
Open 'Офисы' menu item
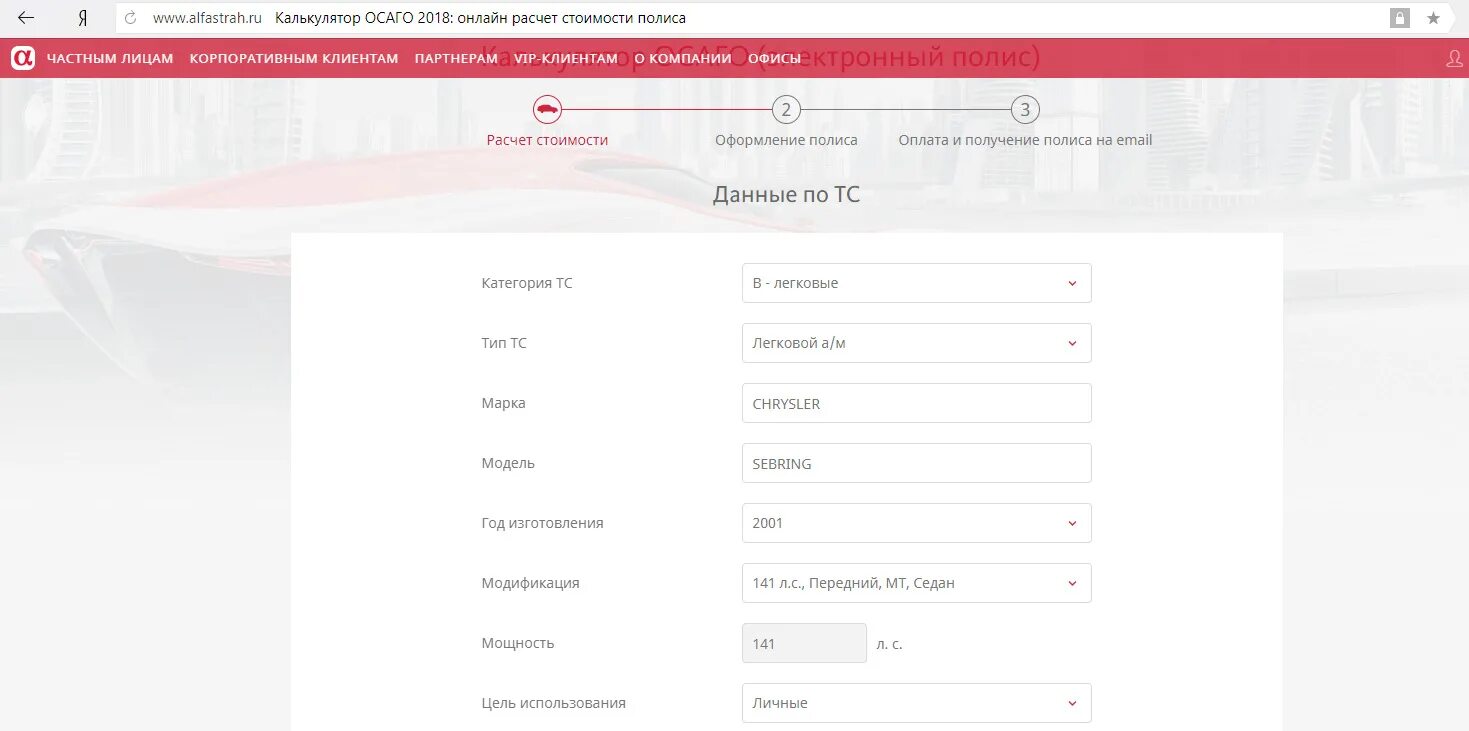click(x=775, y=59)
